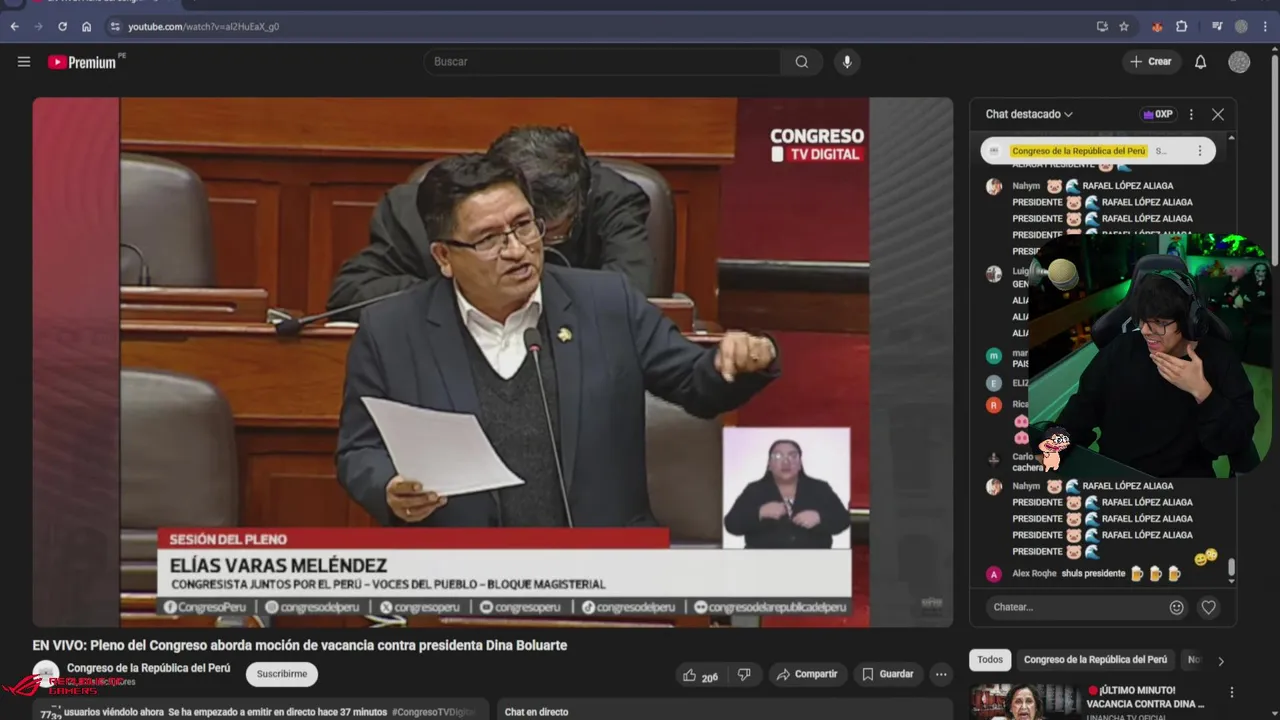Open more actions menu below the video
The image size is (1280, 720).
(941, 675)
